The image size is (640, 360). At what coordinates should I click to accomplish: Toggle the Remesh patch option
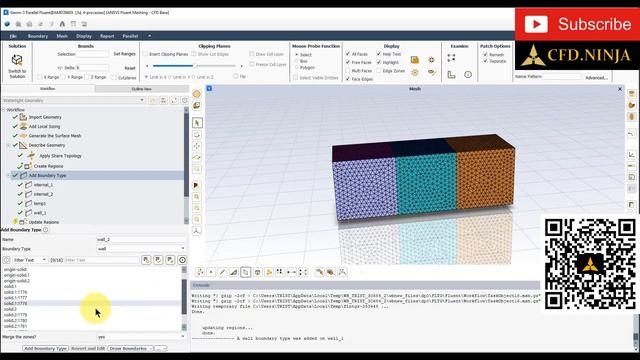click(x=486, y=55)
